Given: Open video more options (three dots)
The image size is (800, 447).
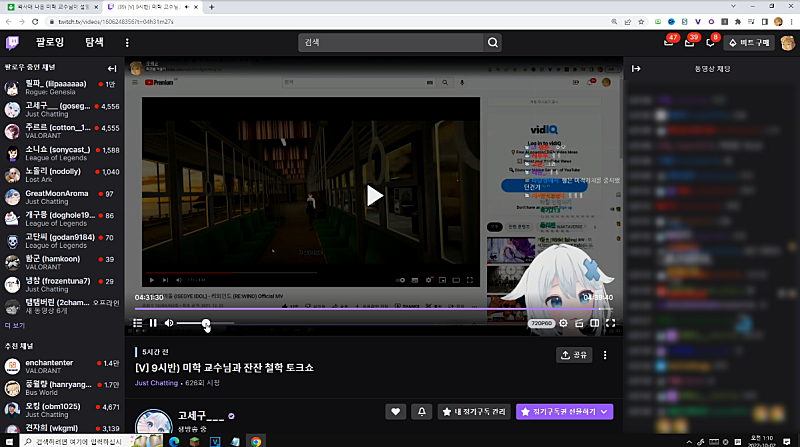Looking at the screenshot, I should click(605, 355).
